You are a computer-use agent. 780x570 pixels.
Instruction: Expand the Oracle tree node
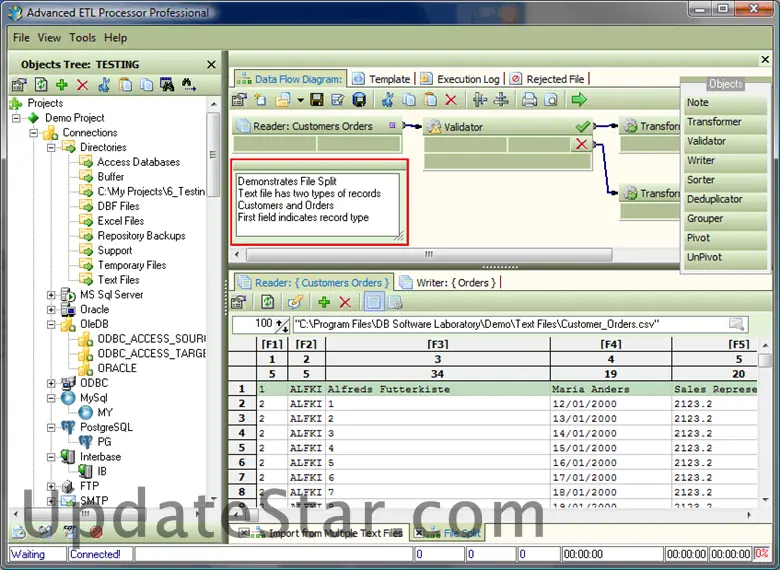point(51,310)
